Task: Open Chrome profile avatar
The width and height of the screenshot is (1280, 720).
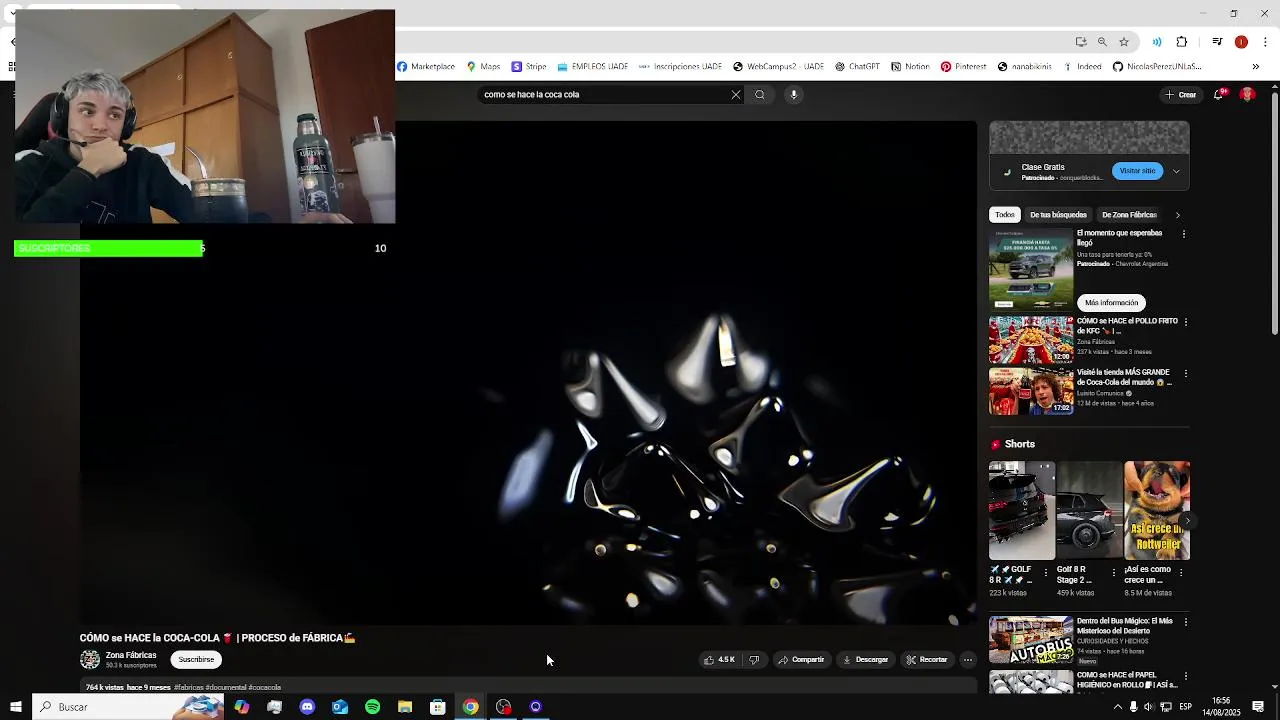Action: tap(1241, 42)
